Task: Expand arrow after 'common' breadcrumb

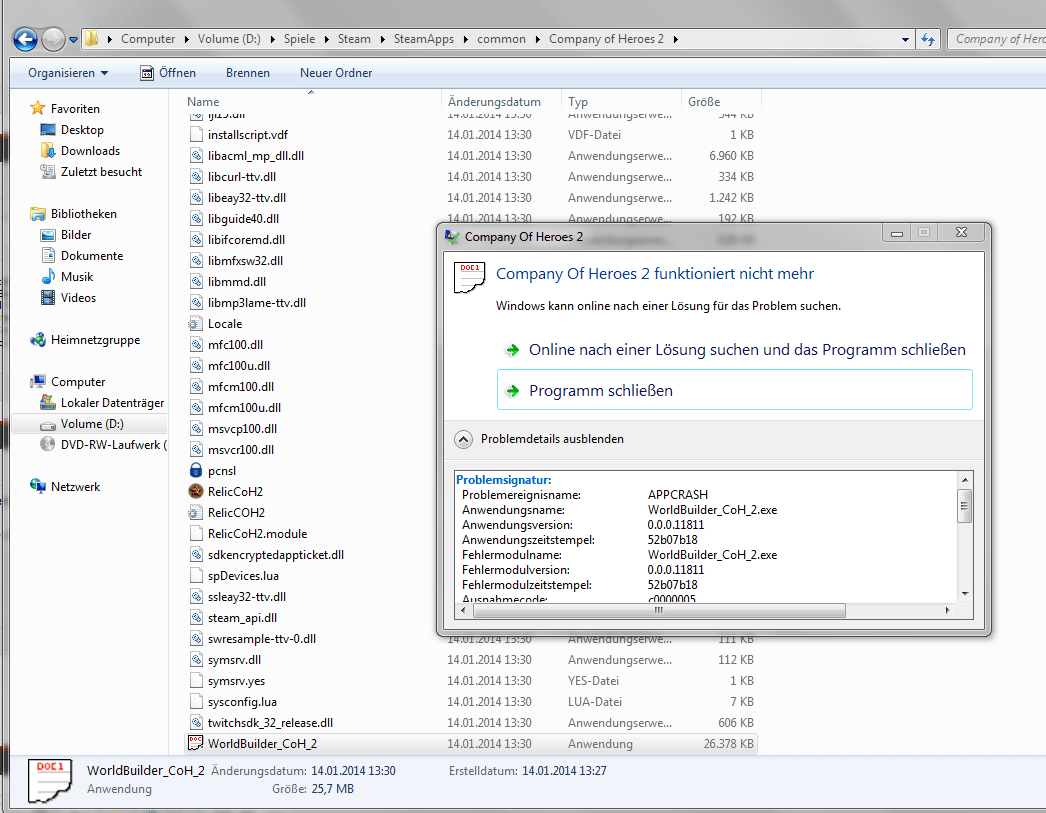Action: coord(538,39)
